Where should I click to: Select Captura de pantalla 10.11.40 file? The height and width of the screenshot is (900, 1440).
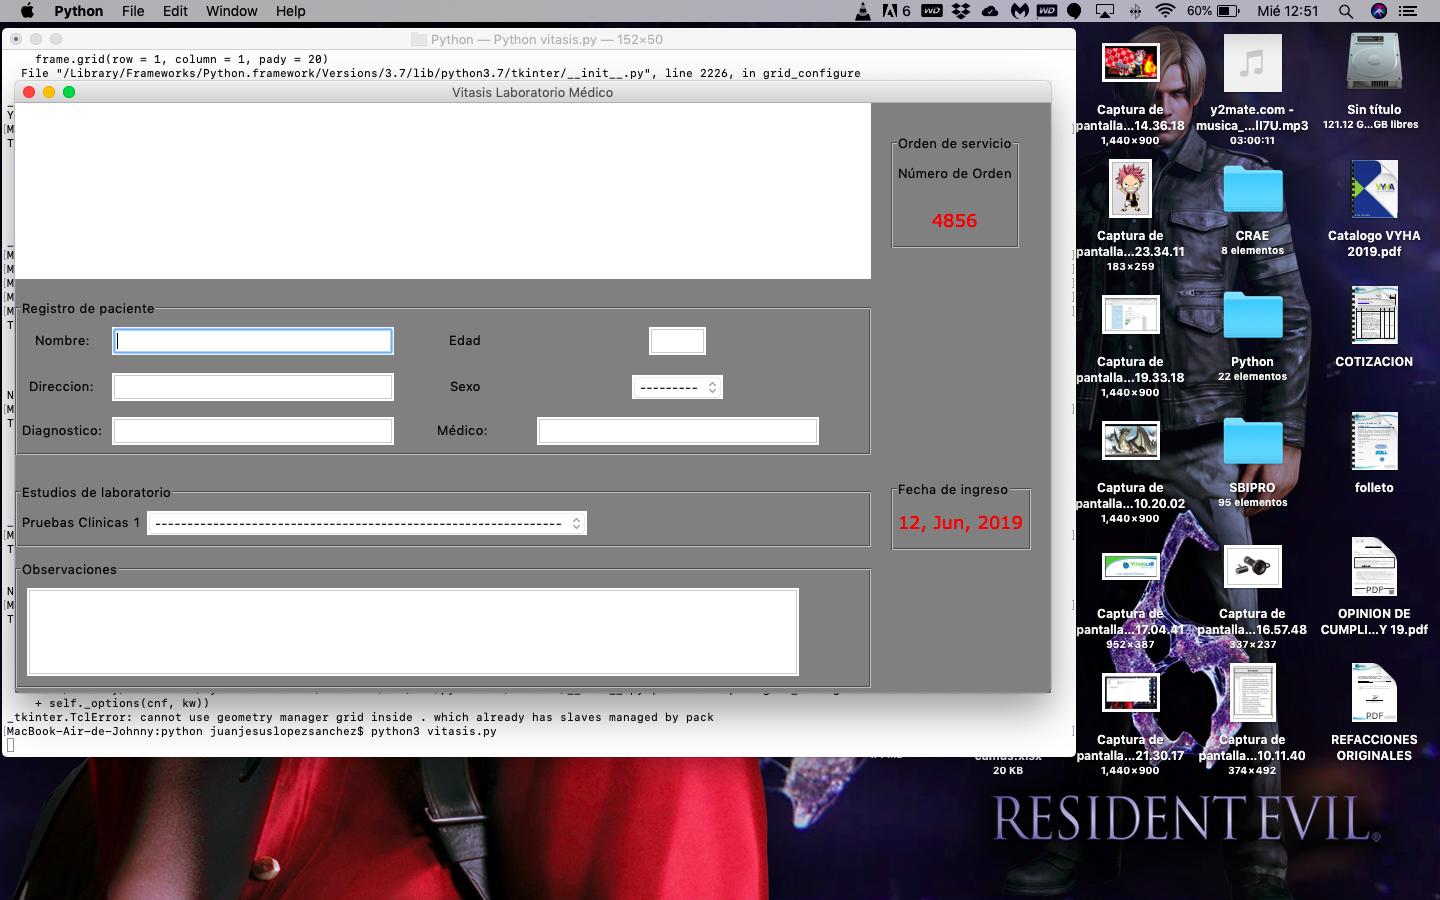(1252, 693)
